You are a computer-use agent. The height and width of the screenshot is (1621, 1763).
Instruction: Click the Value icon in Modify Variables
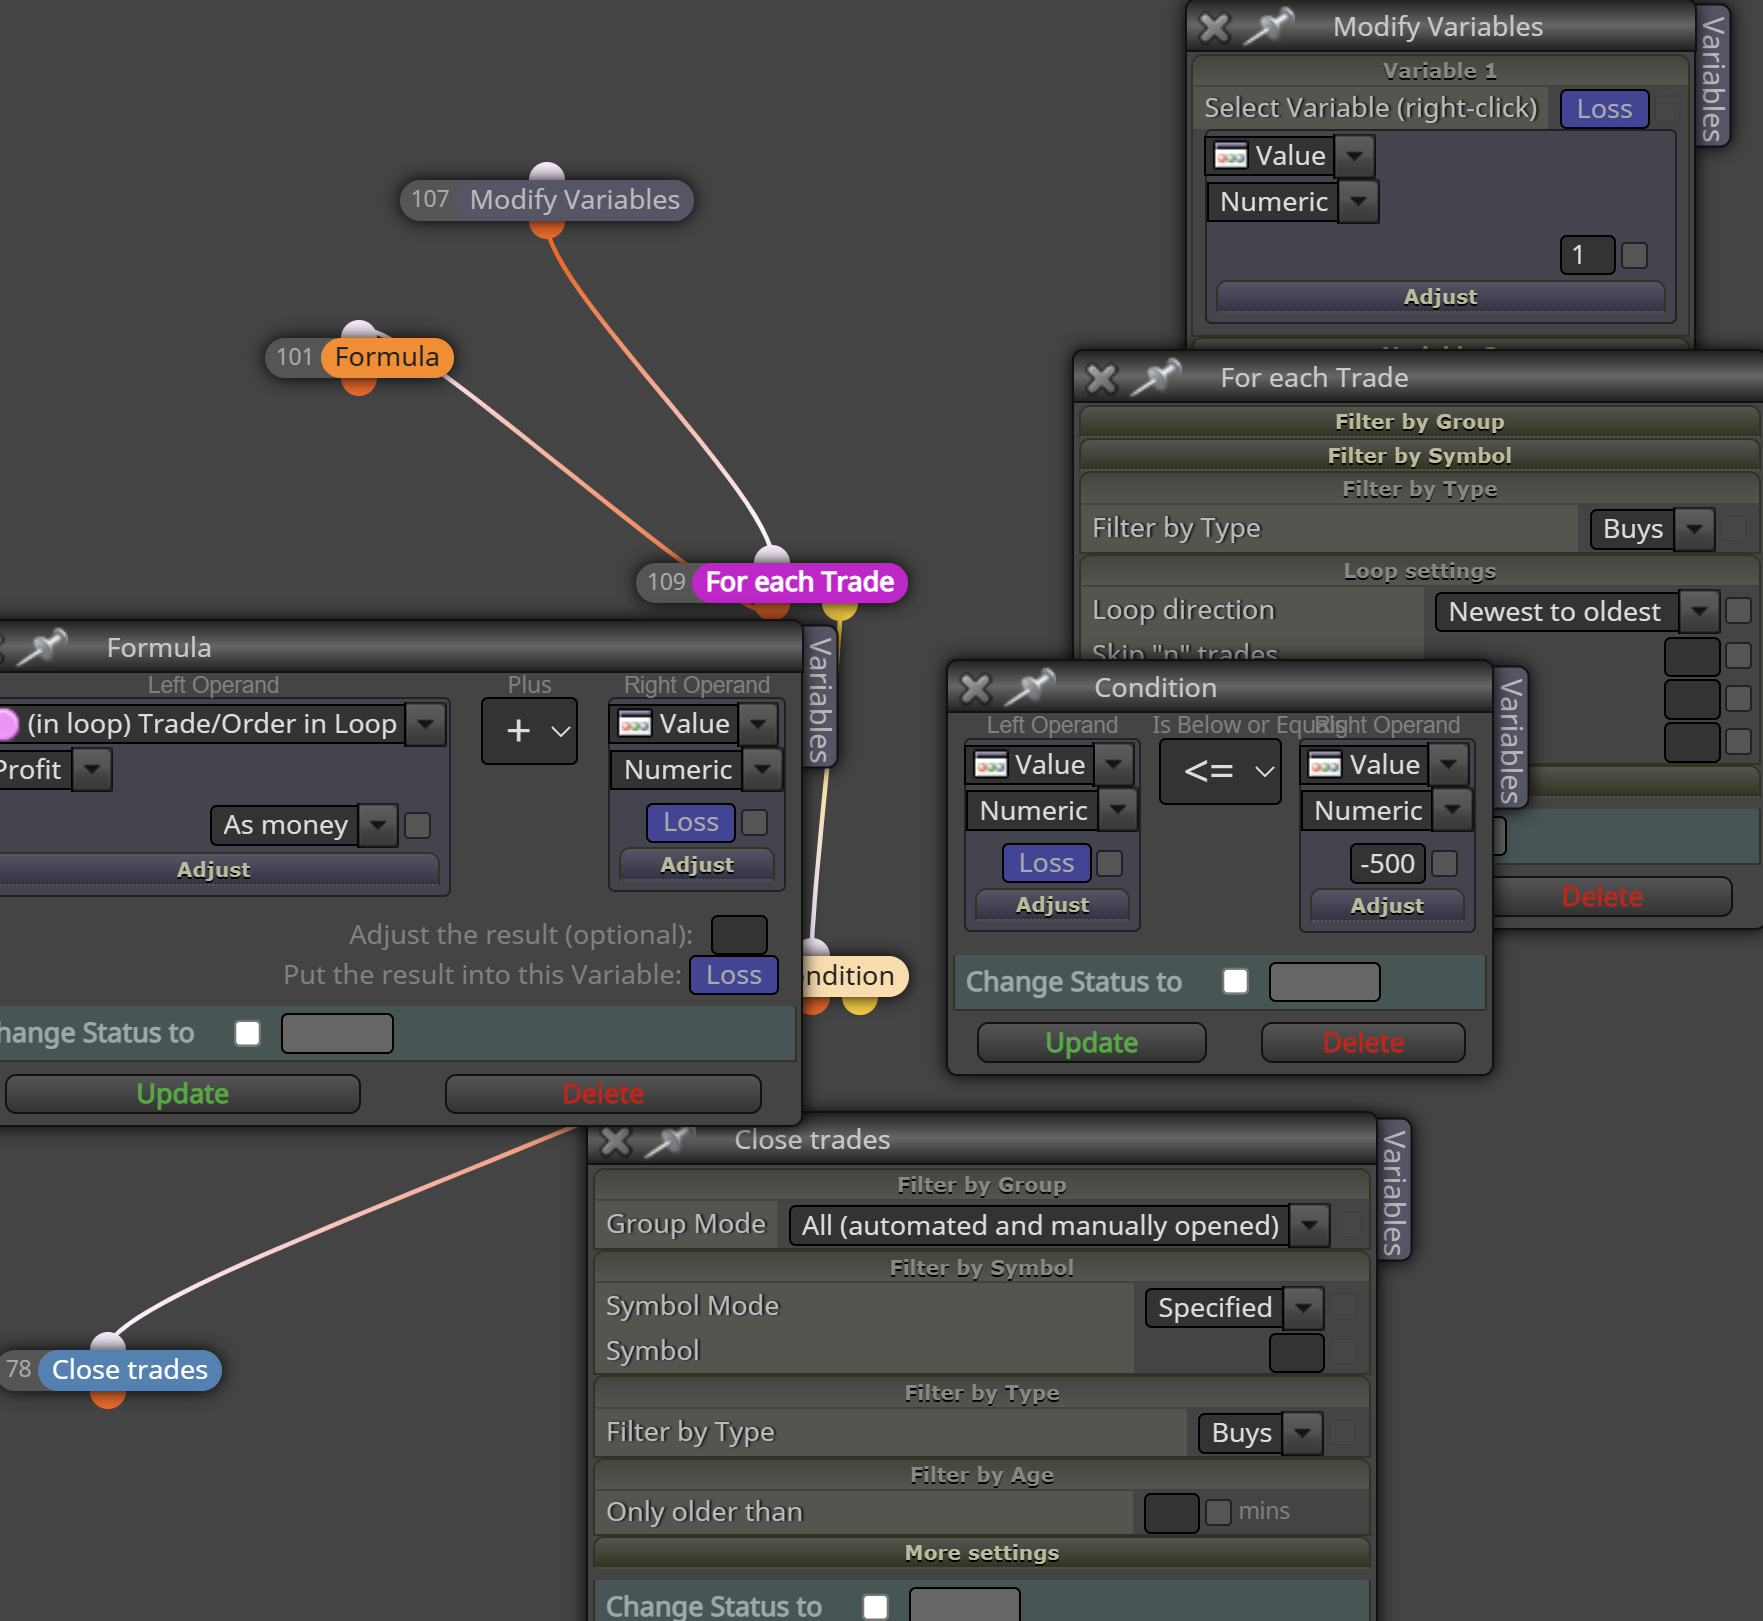[x=1230, y=156]
